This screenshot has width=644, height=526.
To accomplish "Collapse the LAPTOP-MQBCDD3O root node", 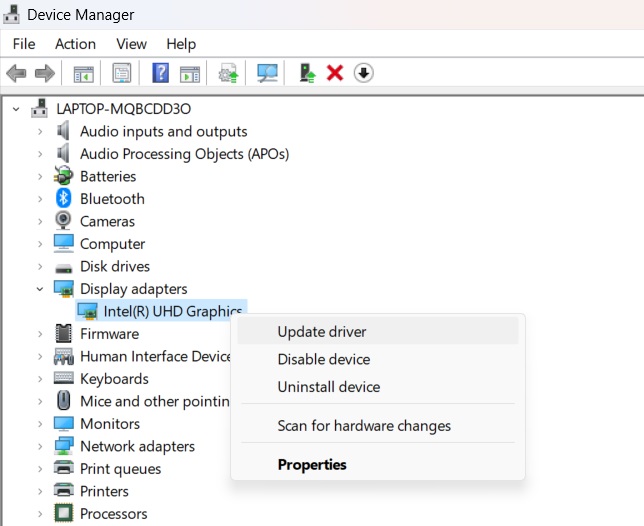I will [x=16, y=109].
